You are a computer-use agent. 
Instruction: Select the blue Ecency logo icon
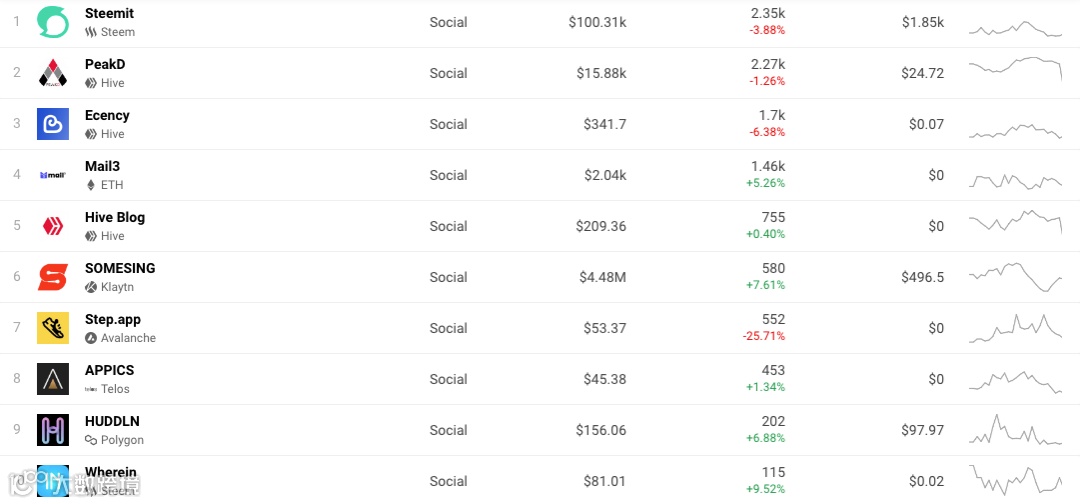point(52,124)
